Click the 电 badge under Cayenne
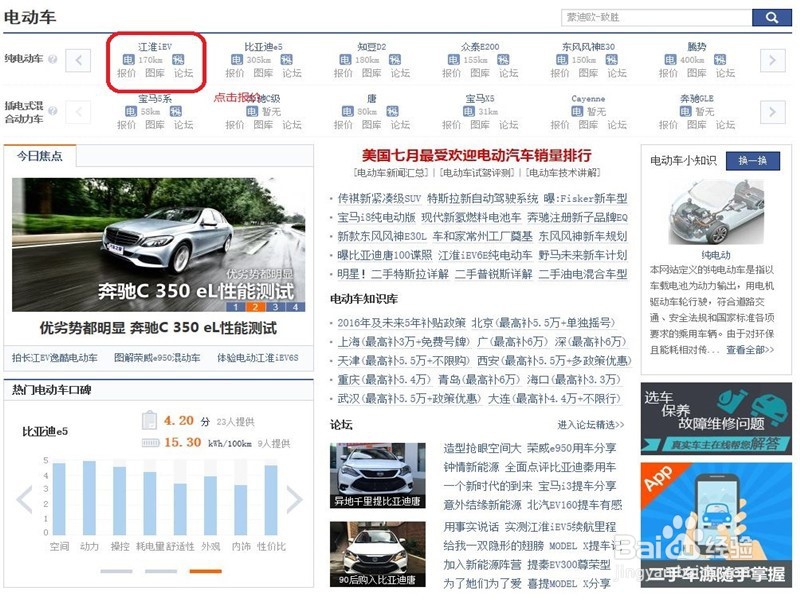Screen dimensions: 800x600 577,111
